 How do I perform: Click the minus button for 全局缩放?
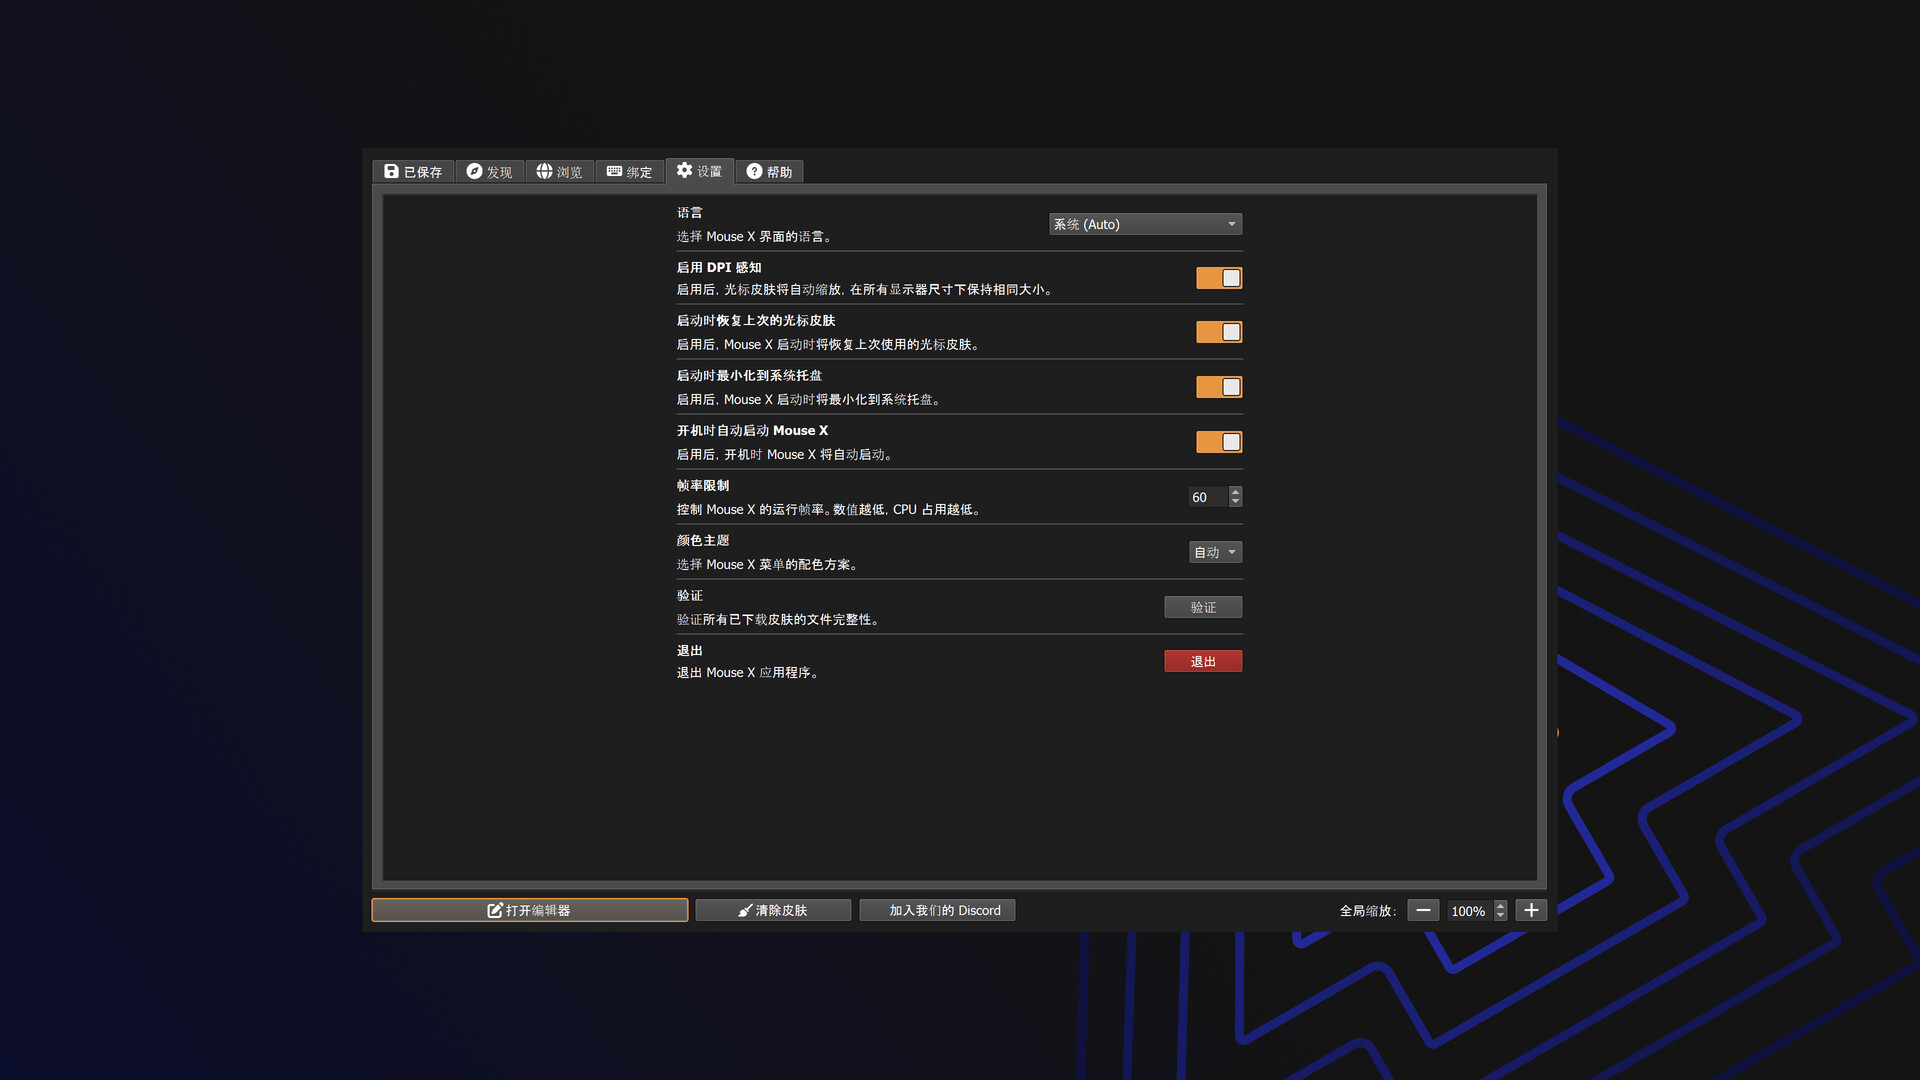click(x=1423, y=910)
